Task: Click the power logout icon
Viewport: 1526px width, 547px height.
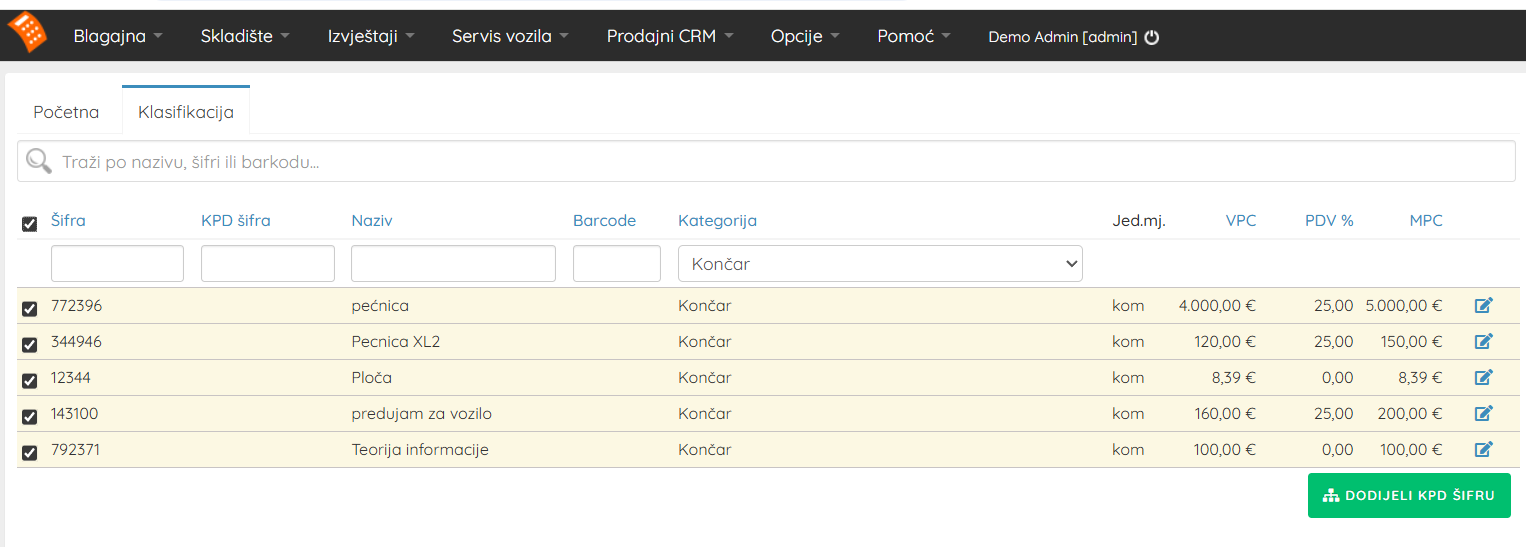Action: (x=1152, y=37)
